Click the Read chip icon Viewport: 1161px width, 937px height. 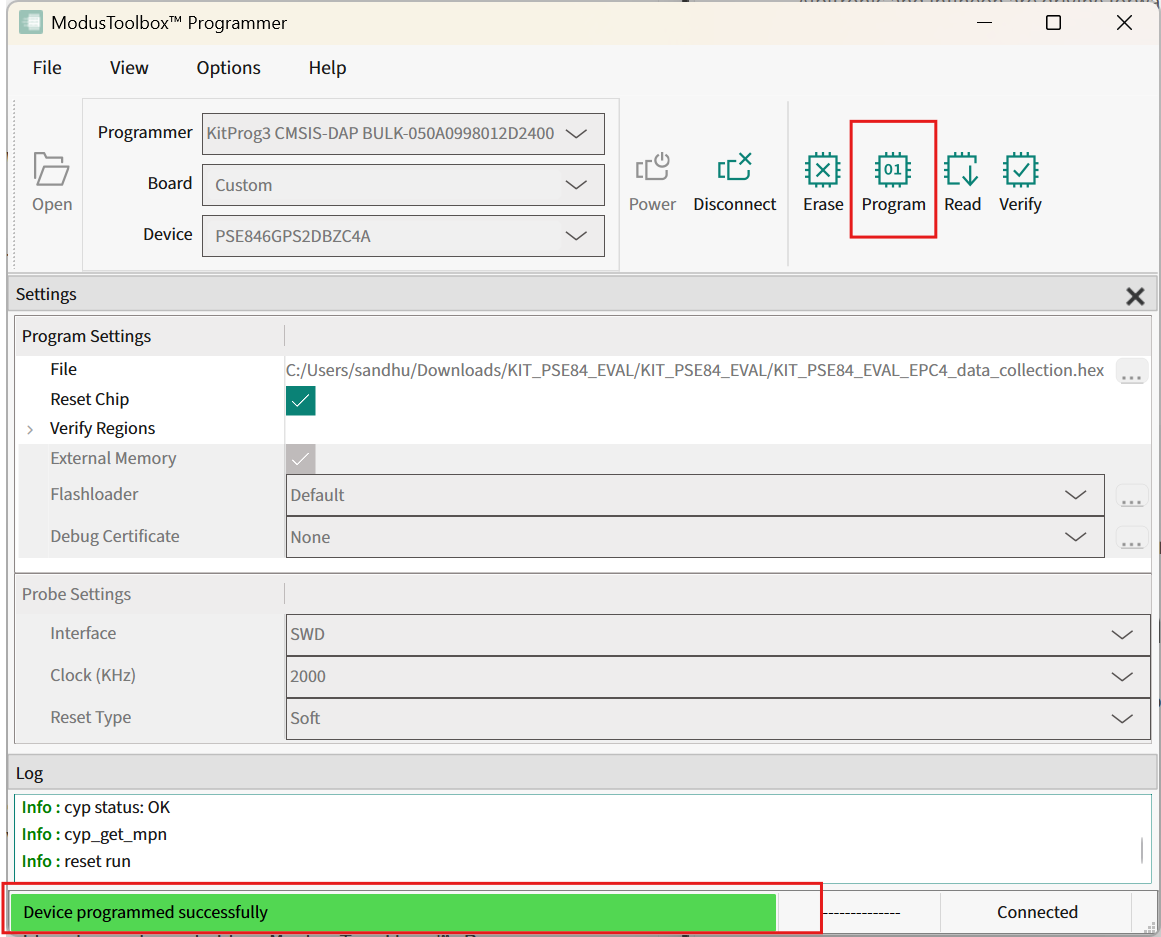pos(961,170)
